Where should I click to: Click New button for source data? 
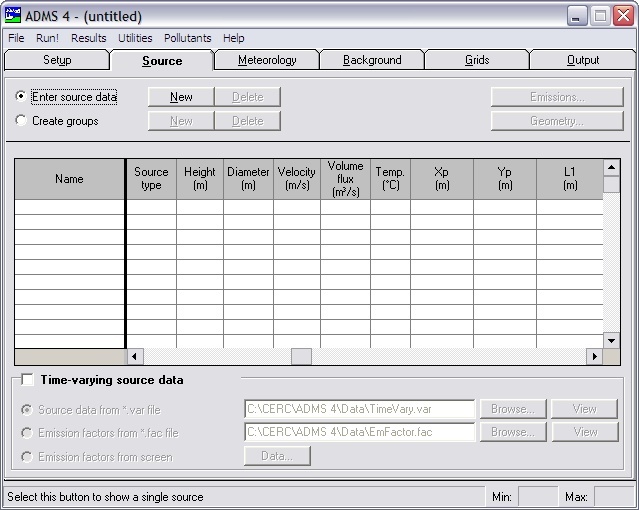[x=181, y=97]
